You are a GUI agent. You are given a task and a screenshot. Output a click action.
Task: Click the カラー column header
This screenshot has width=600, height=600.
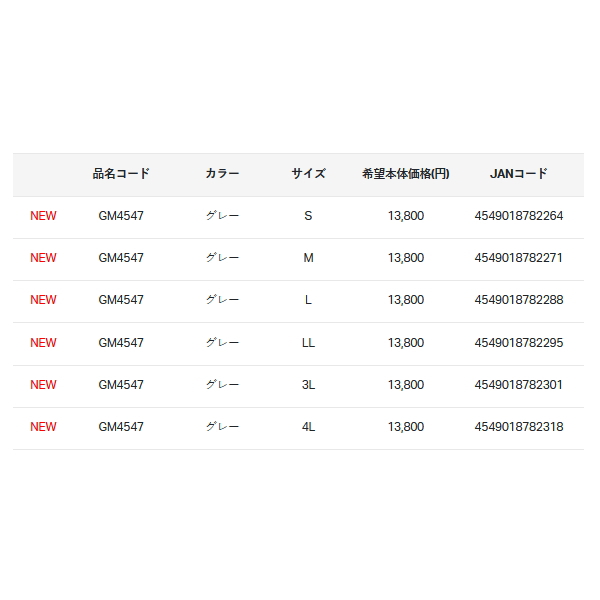tap(222, 174)
